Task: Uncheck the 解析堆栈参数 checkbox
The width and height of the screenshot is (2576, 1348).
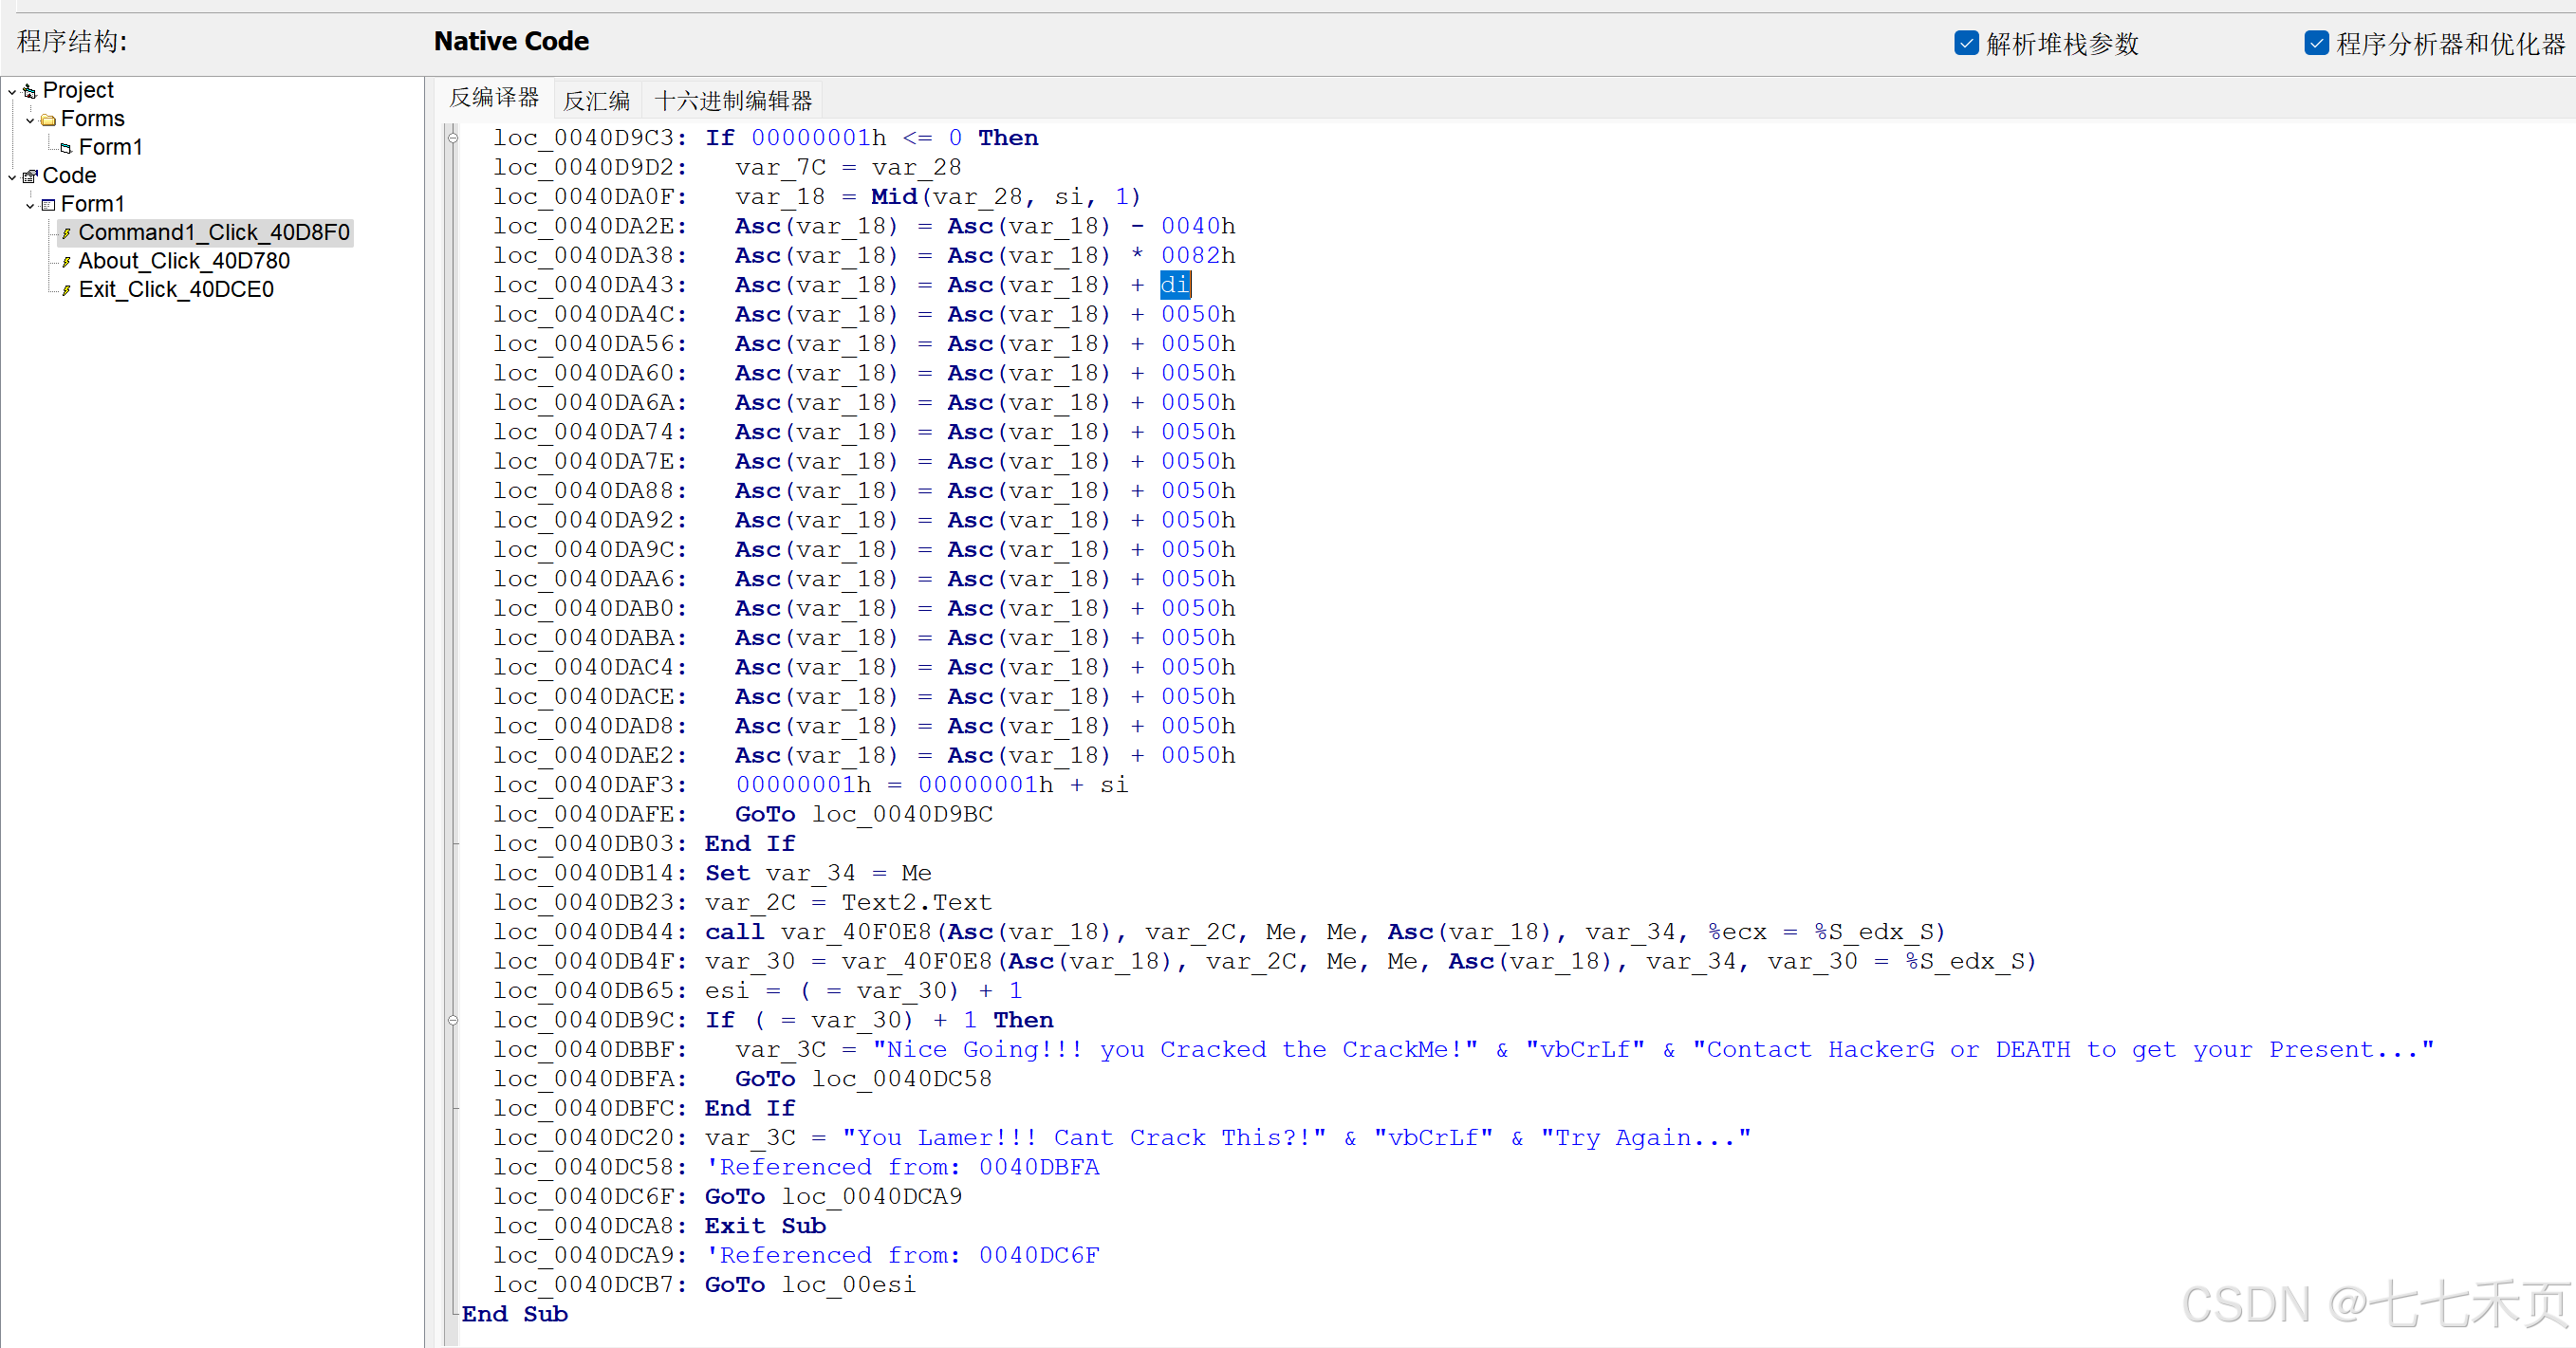Action: (1965, 43)
